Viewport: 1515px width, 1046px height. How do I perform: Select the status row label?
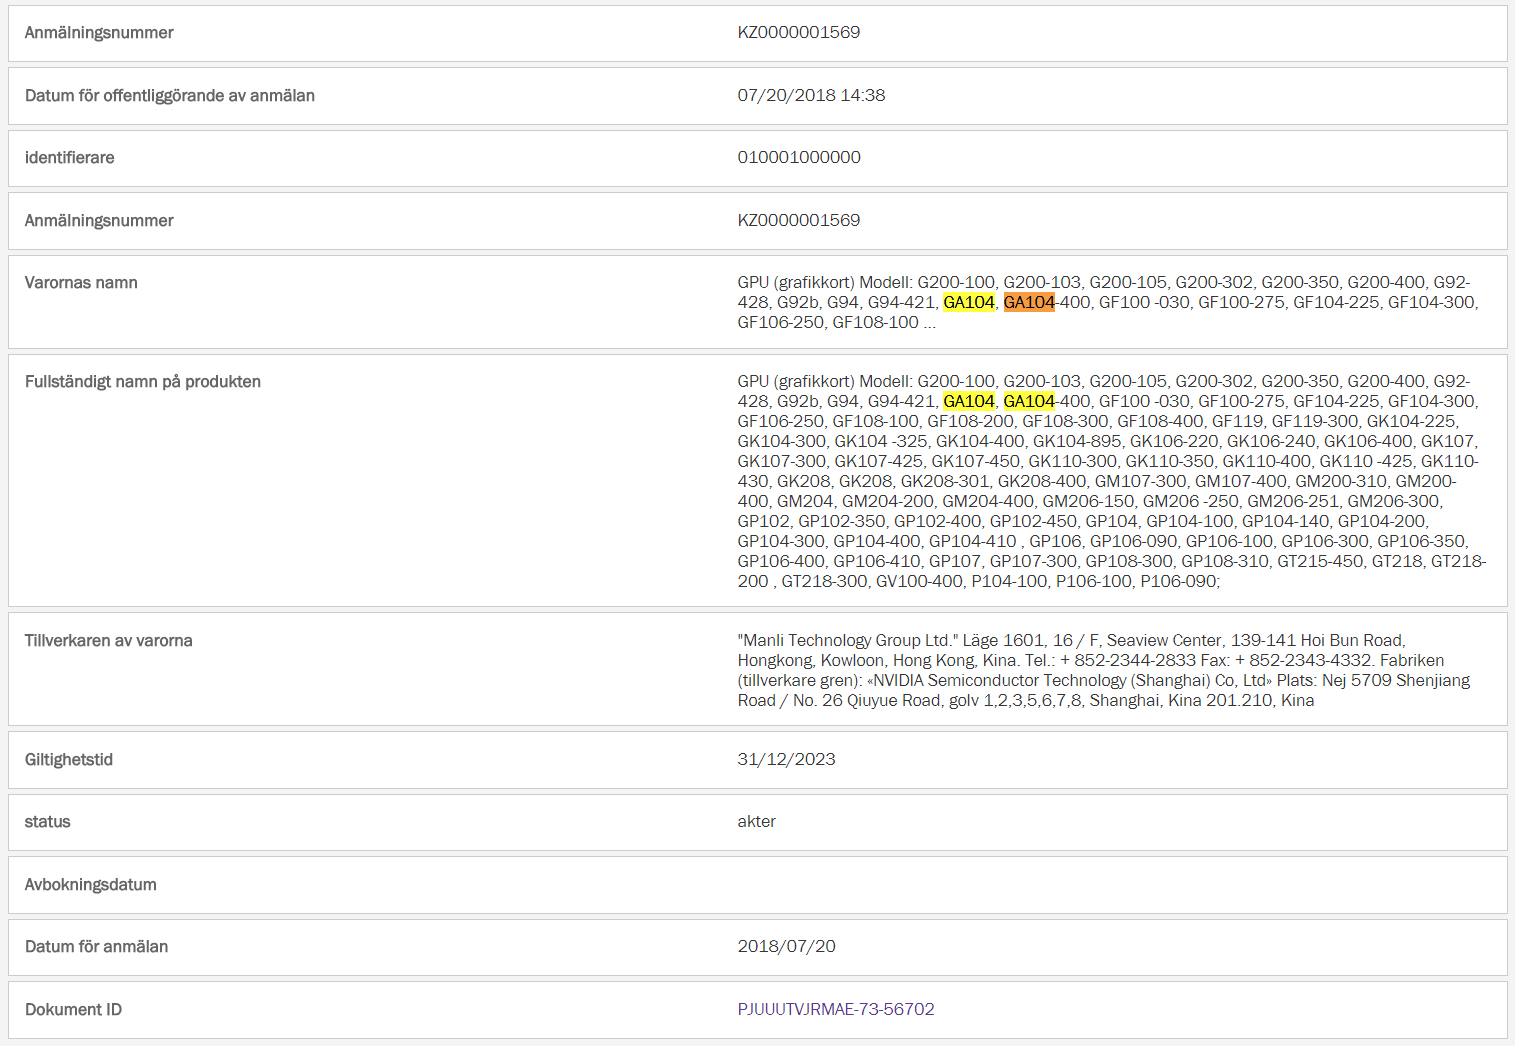[47, 821]
